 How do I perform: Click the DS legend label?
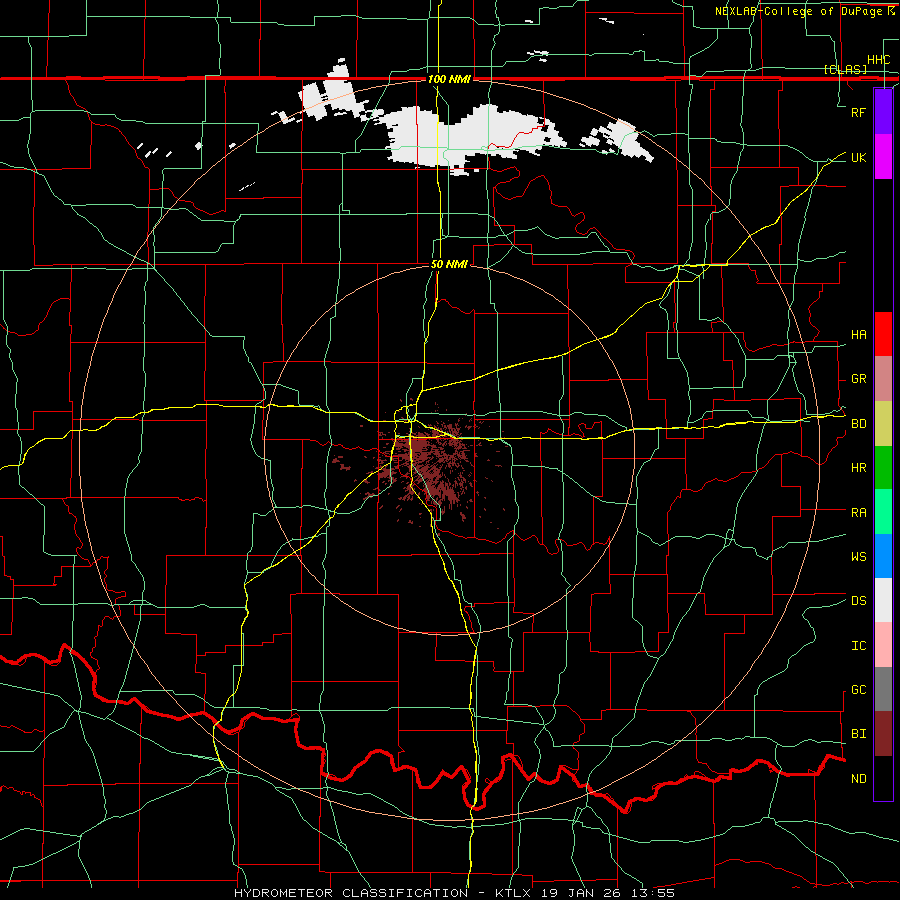858,601
